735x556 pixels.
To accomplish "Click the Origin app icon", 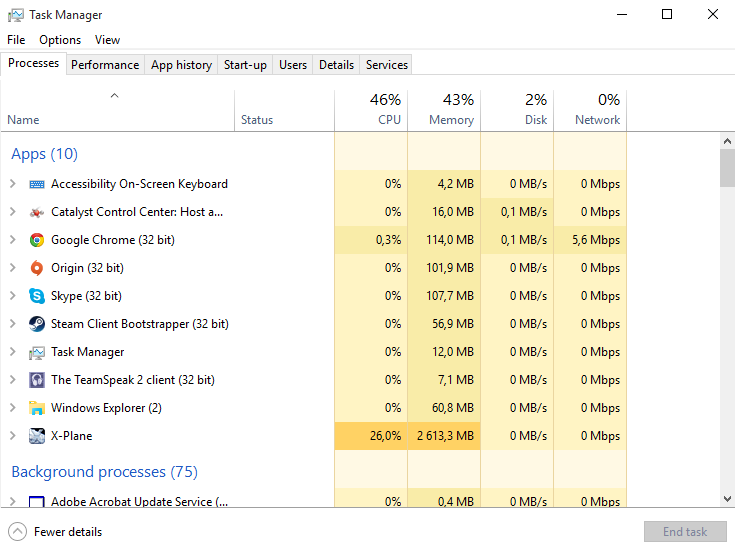I will (37, 268).
